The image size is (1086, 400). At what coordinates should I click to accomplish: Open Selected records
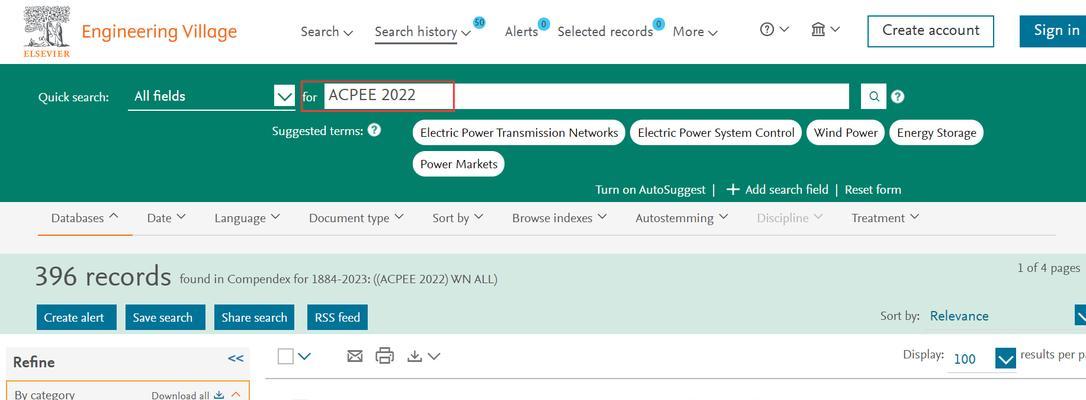(605, 32)
